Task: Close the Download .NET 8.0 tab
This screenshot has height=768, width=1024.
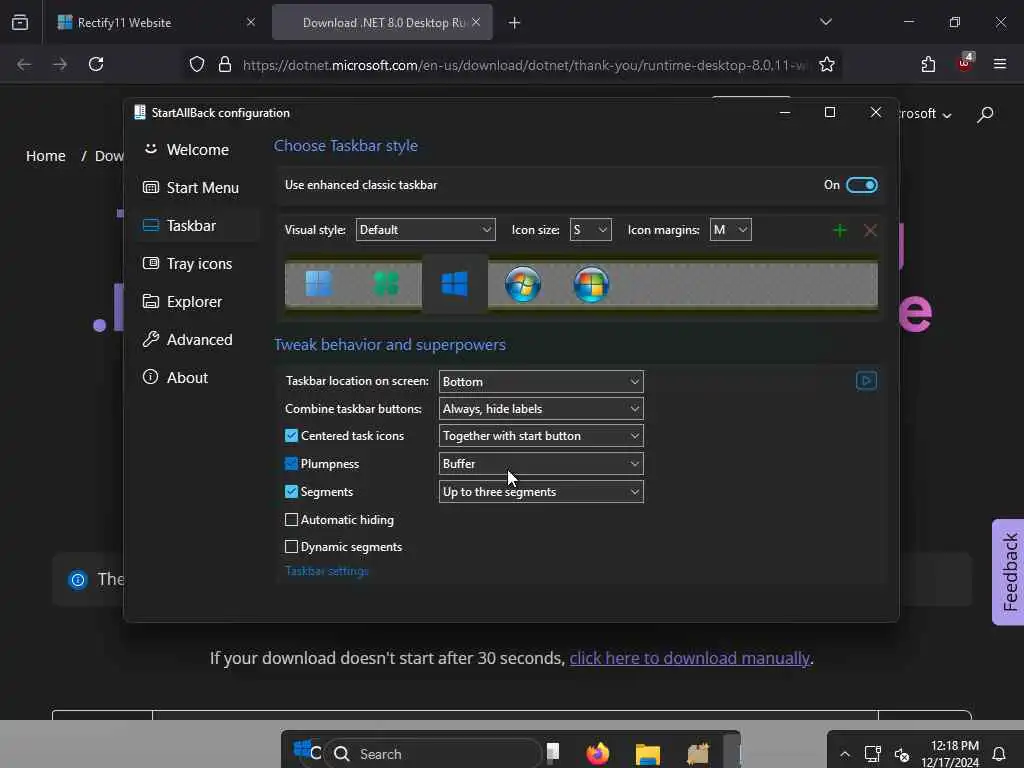Action: tap(476, 22)
